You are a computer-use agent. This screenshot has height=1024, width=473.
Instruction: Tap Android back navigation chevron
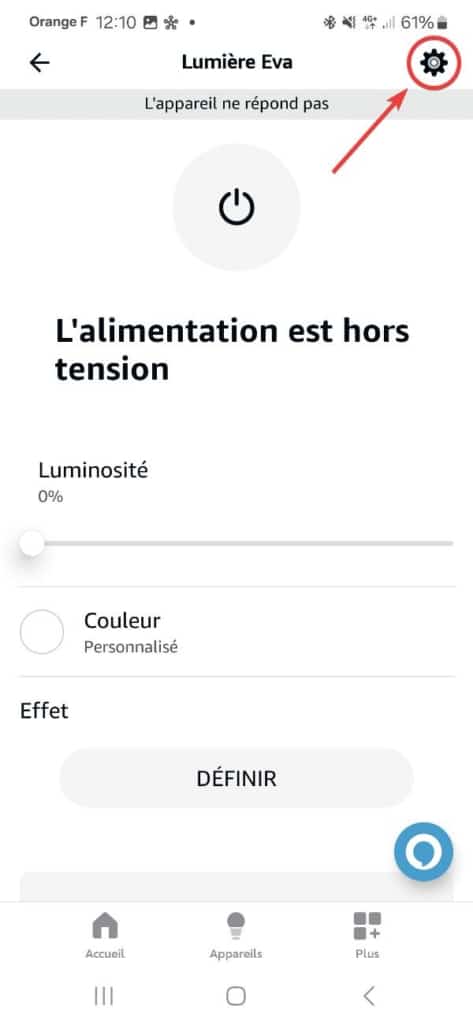[x=369, y=996]
